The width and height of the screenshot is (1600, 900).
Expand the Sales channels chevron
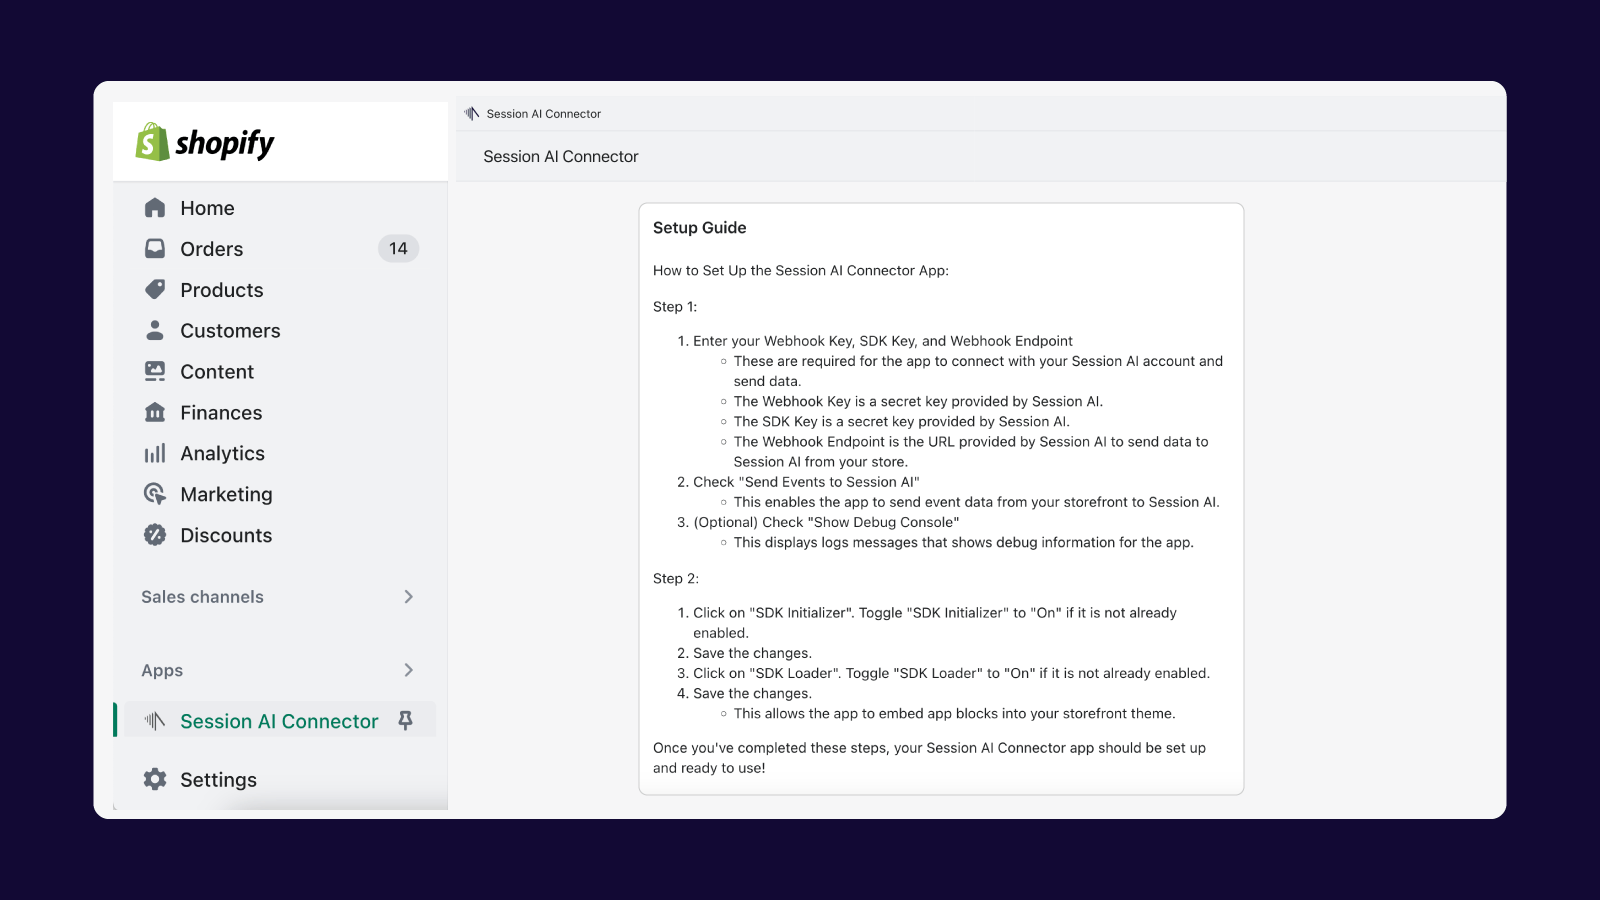click(408, 597)
